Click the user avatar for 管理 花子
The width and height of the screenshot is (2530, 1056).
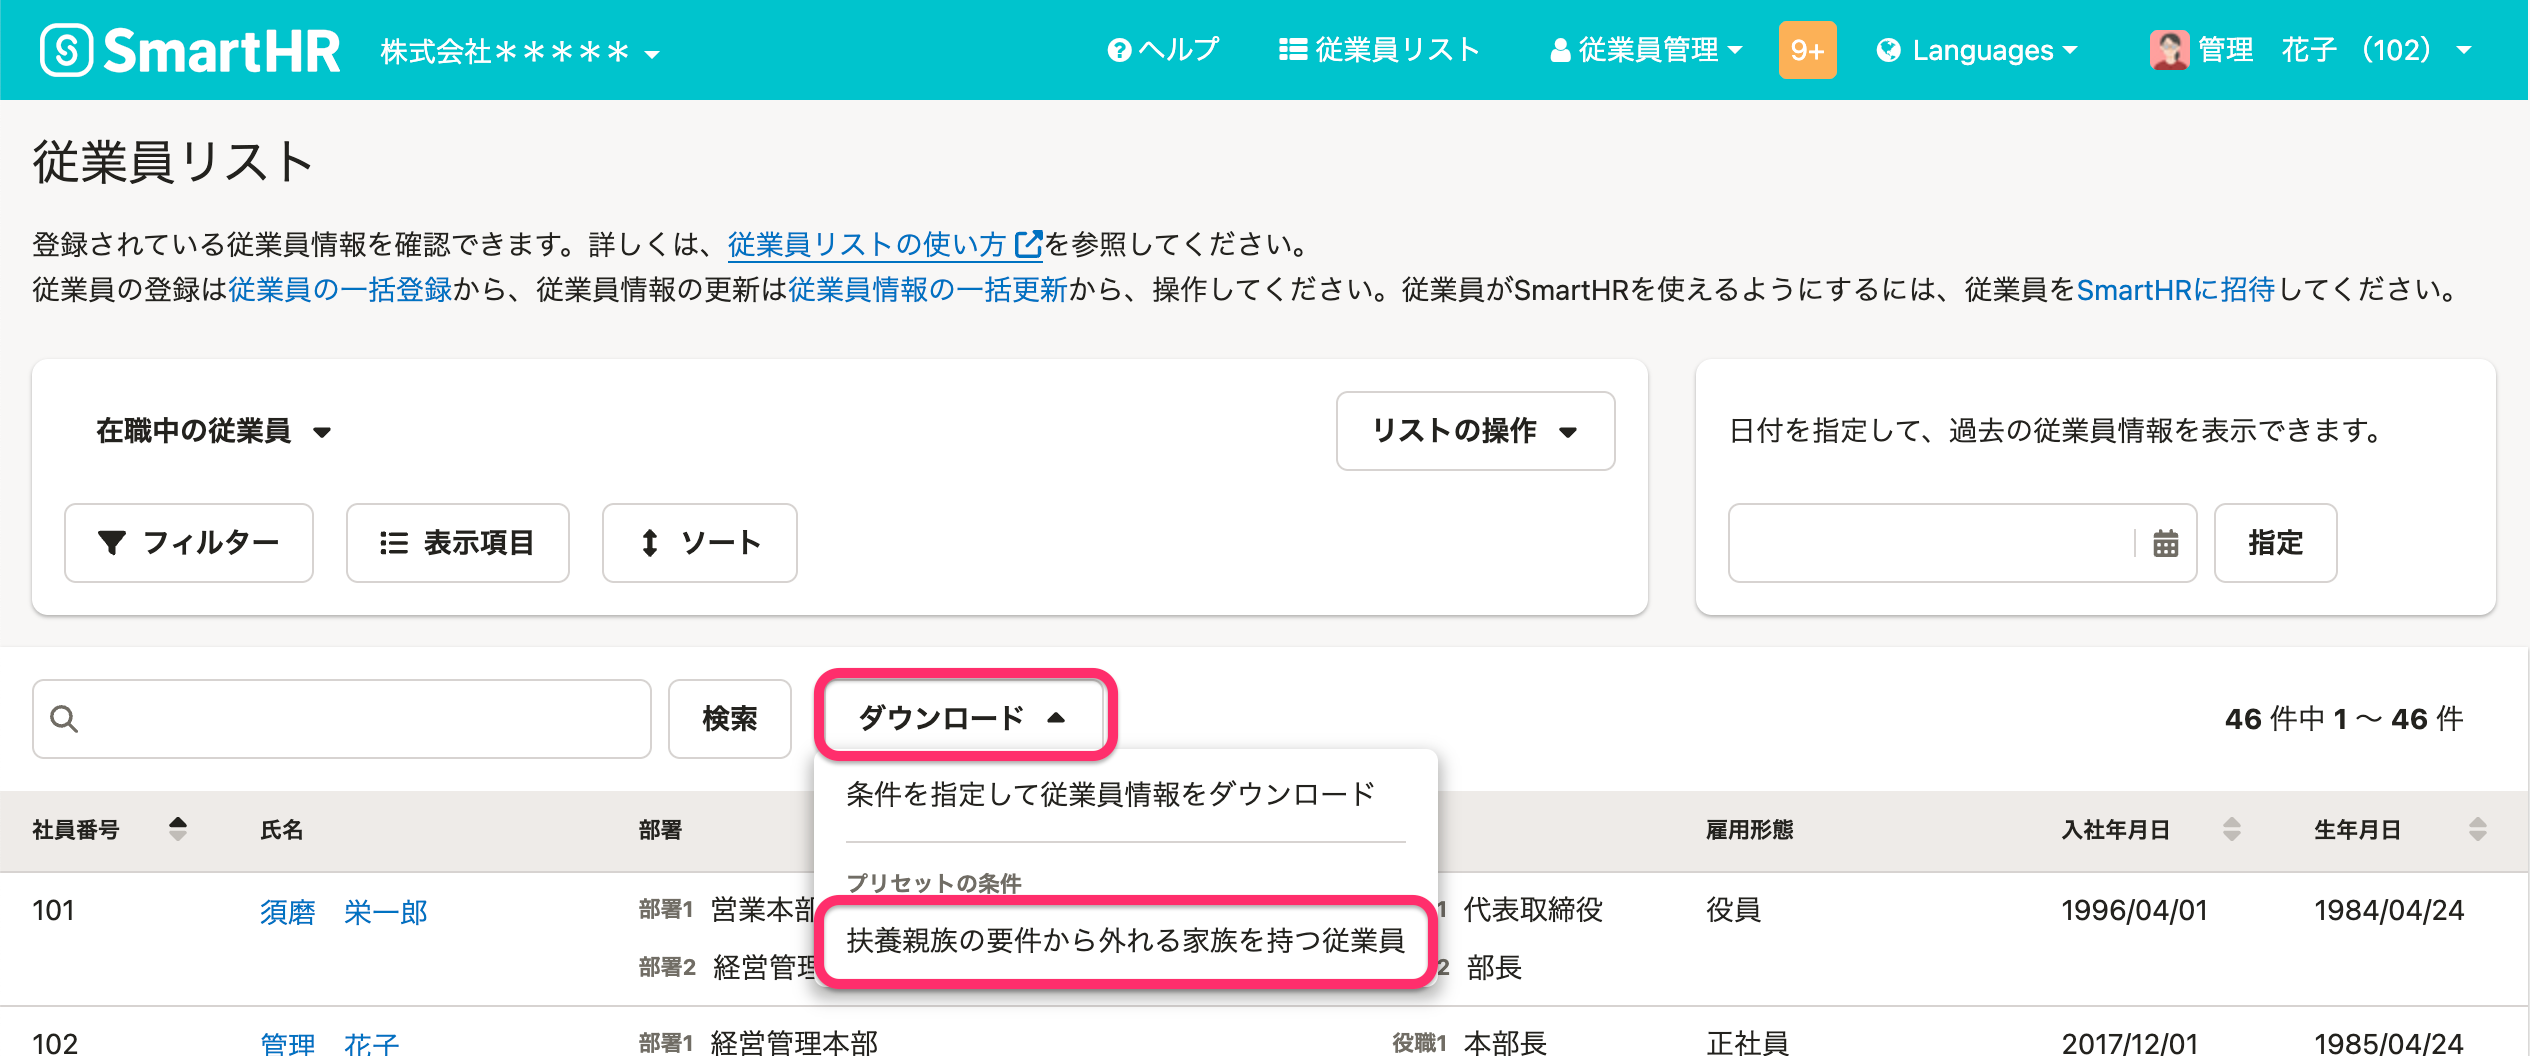click(x=2168, y=50)
